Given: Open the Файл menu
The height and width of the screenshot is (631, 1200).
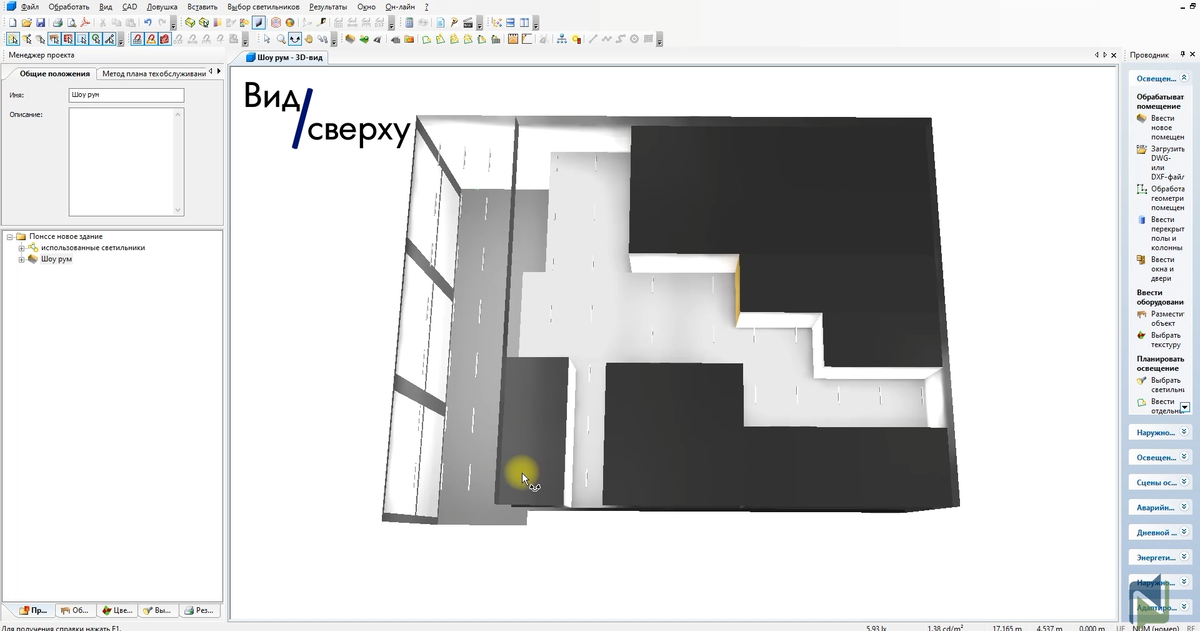Looking at the screenshot, I should [x=30, y=6].
